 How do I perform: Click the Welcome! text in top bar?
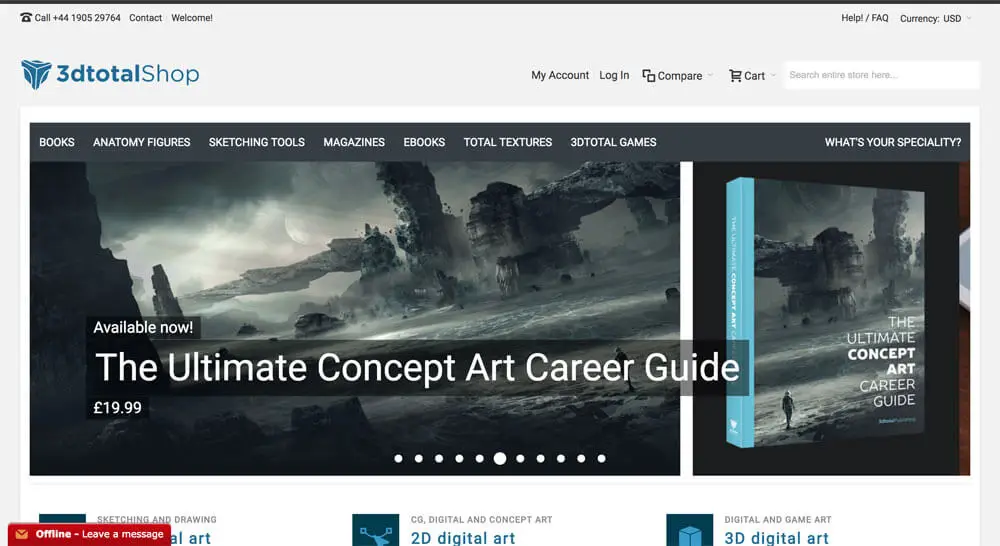[192, 18]
